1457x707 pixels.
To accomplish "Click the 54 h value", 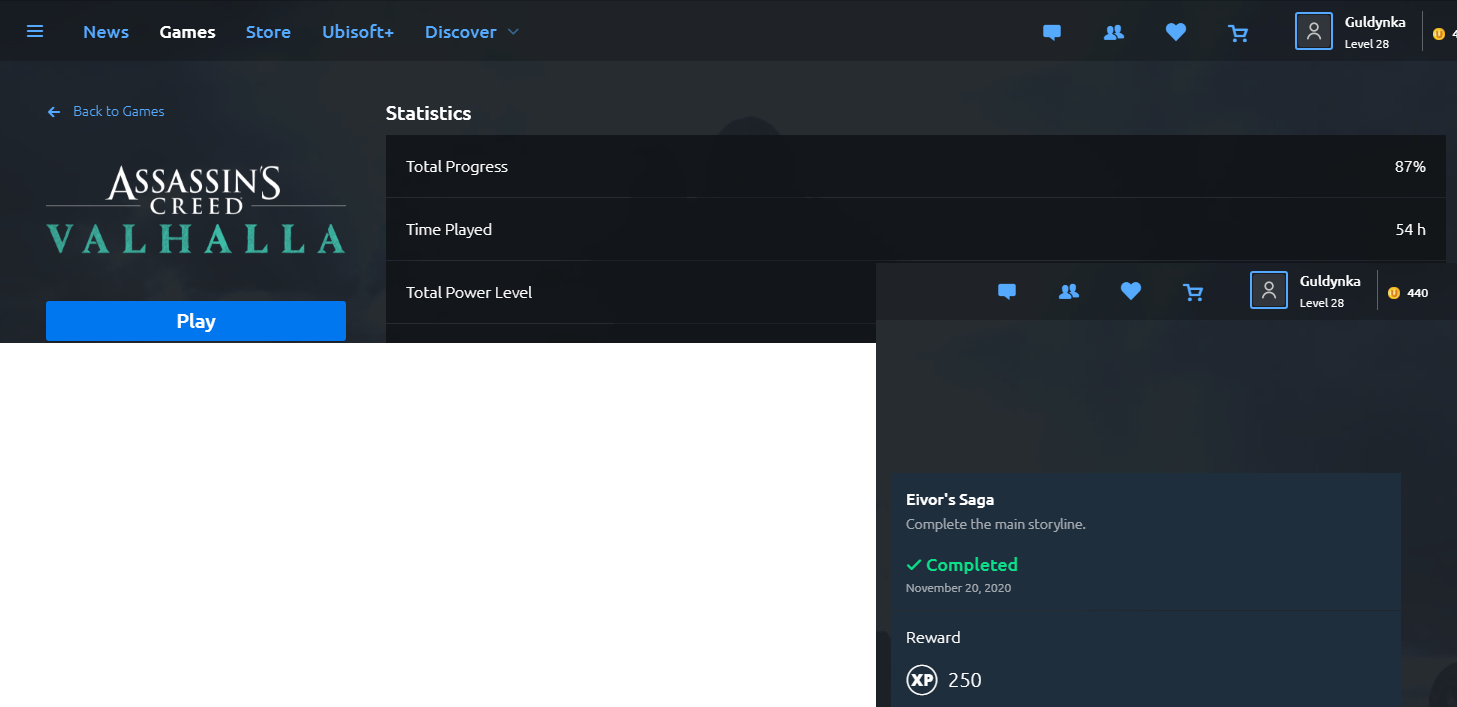I will pyautogui.click(x=1411, y=229).
